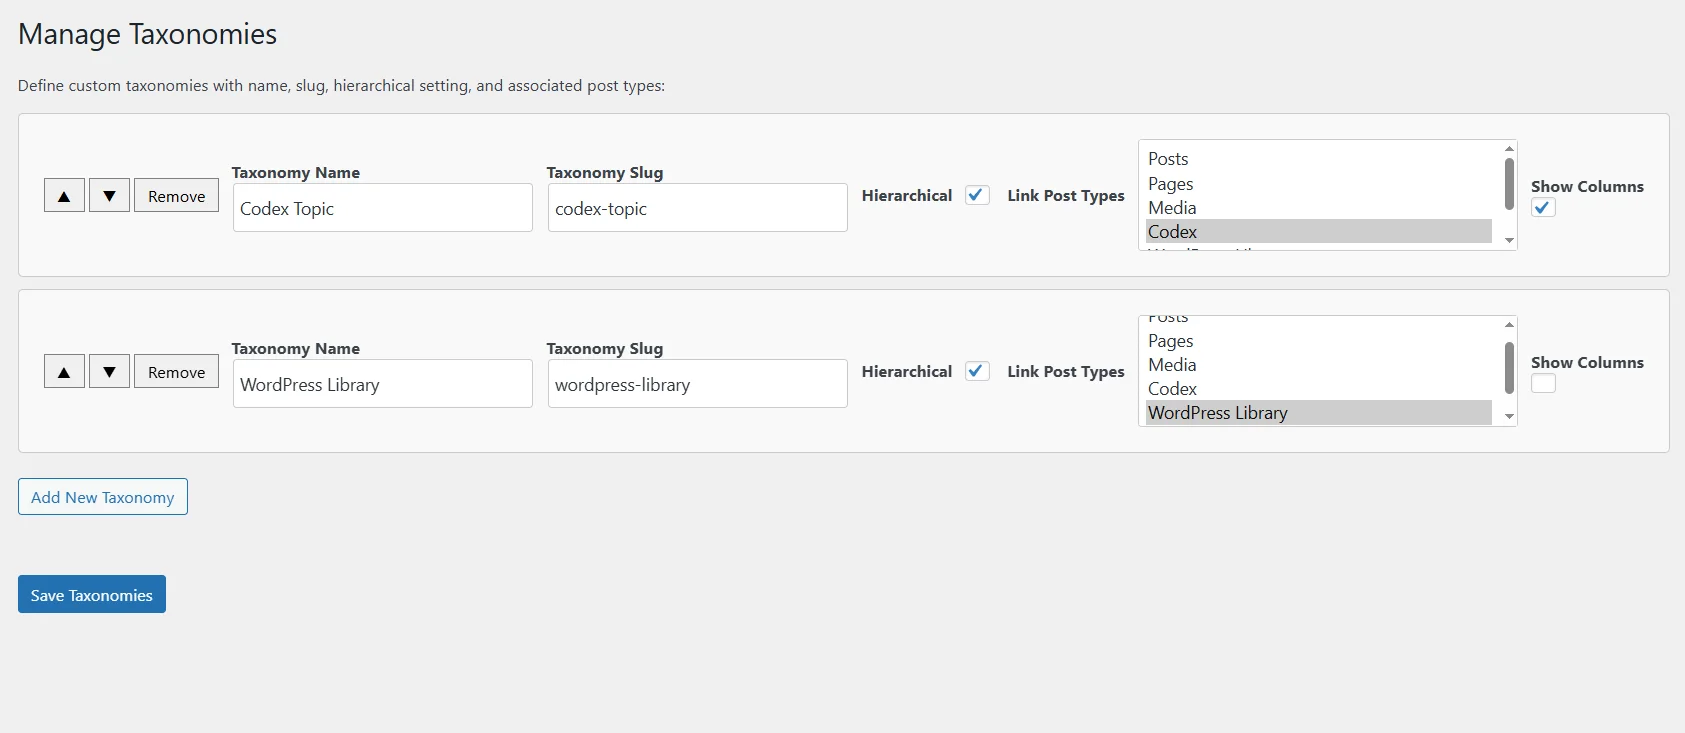
Task: Toggle Hierarchical for WordPress Library
Action: (x=977, y=371)
